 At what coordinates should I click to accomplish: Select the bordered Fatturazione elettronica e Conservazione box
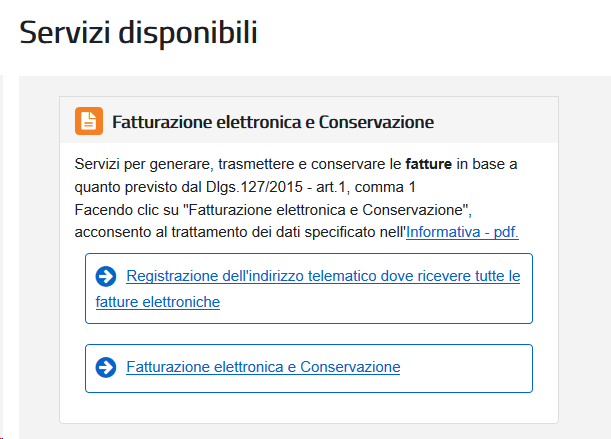pos(309,368)
